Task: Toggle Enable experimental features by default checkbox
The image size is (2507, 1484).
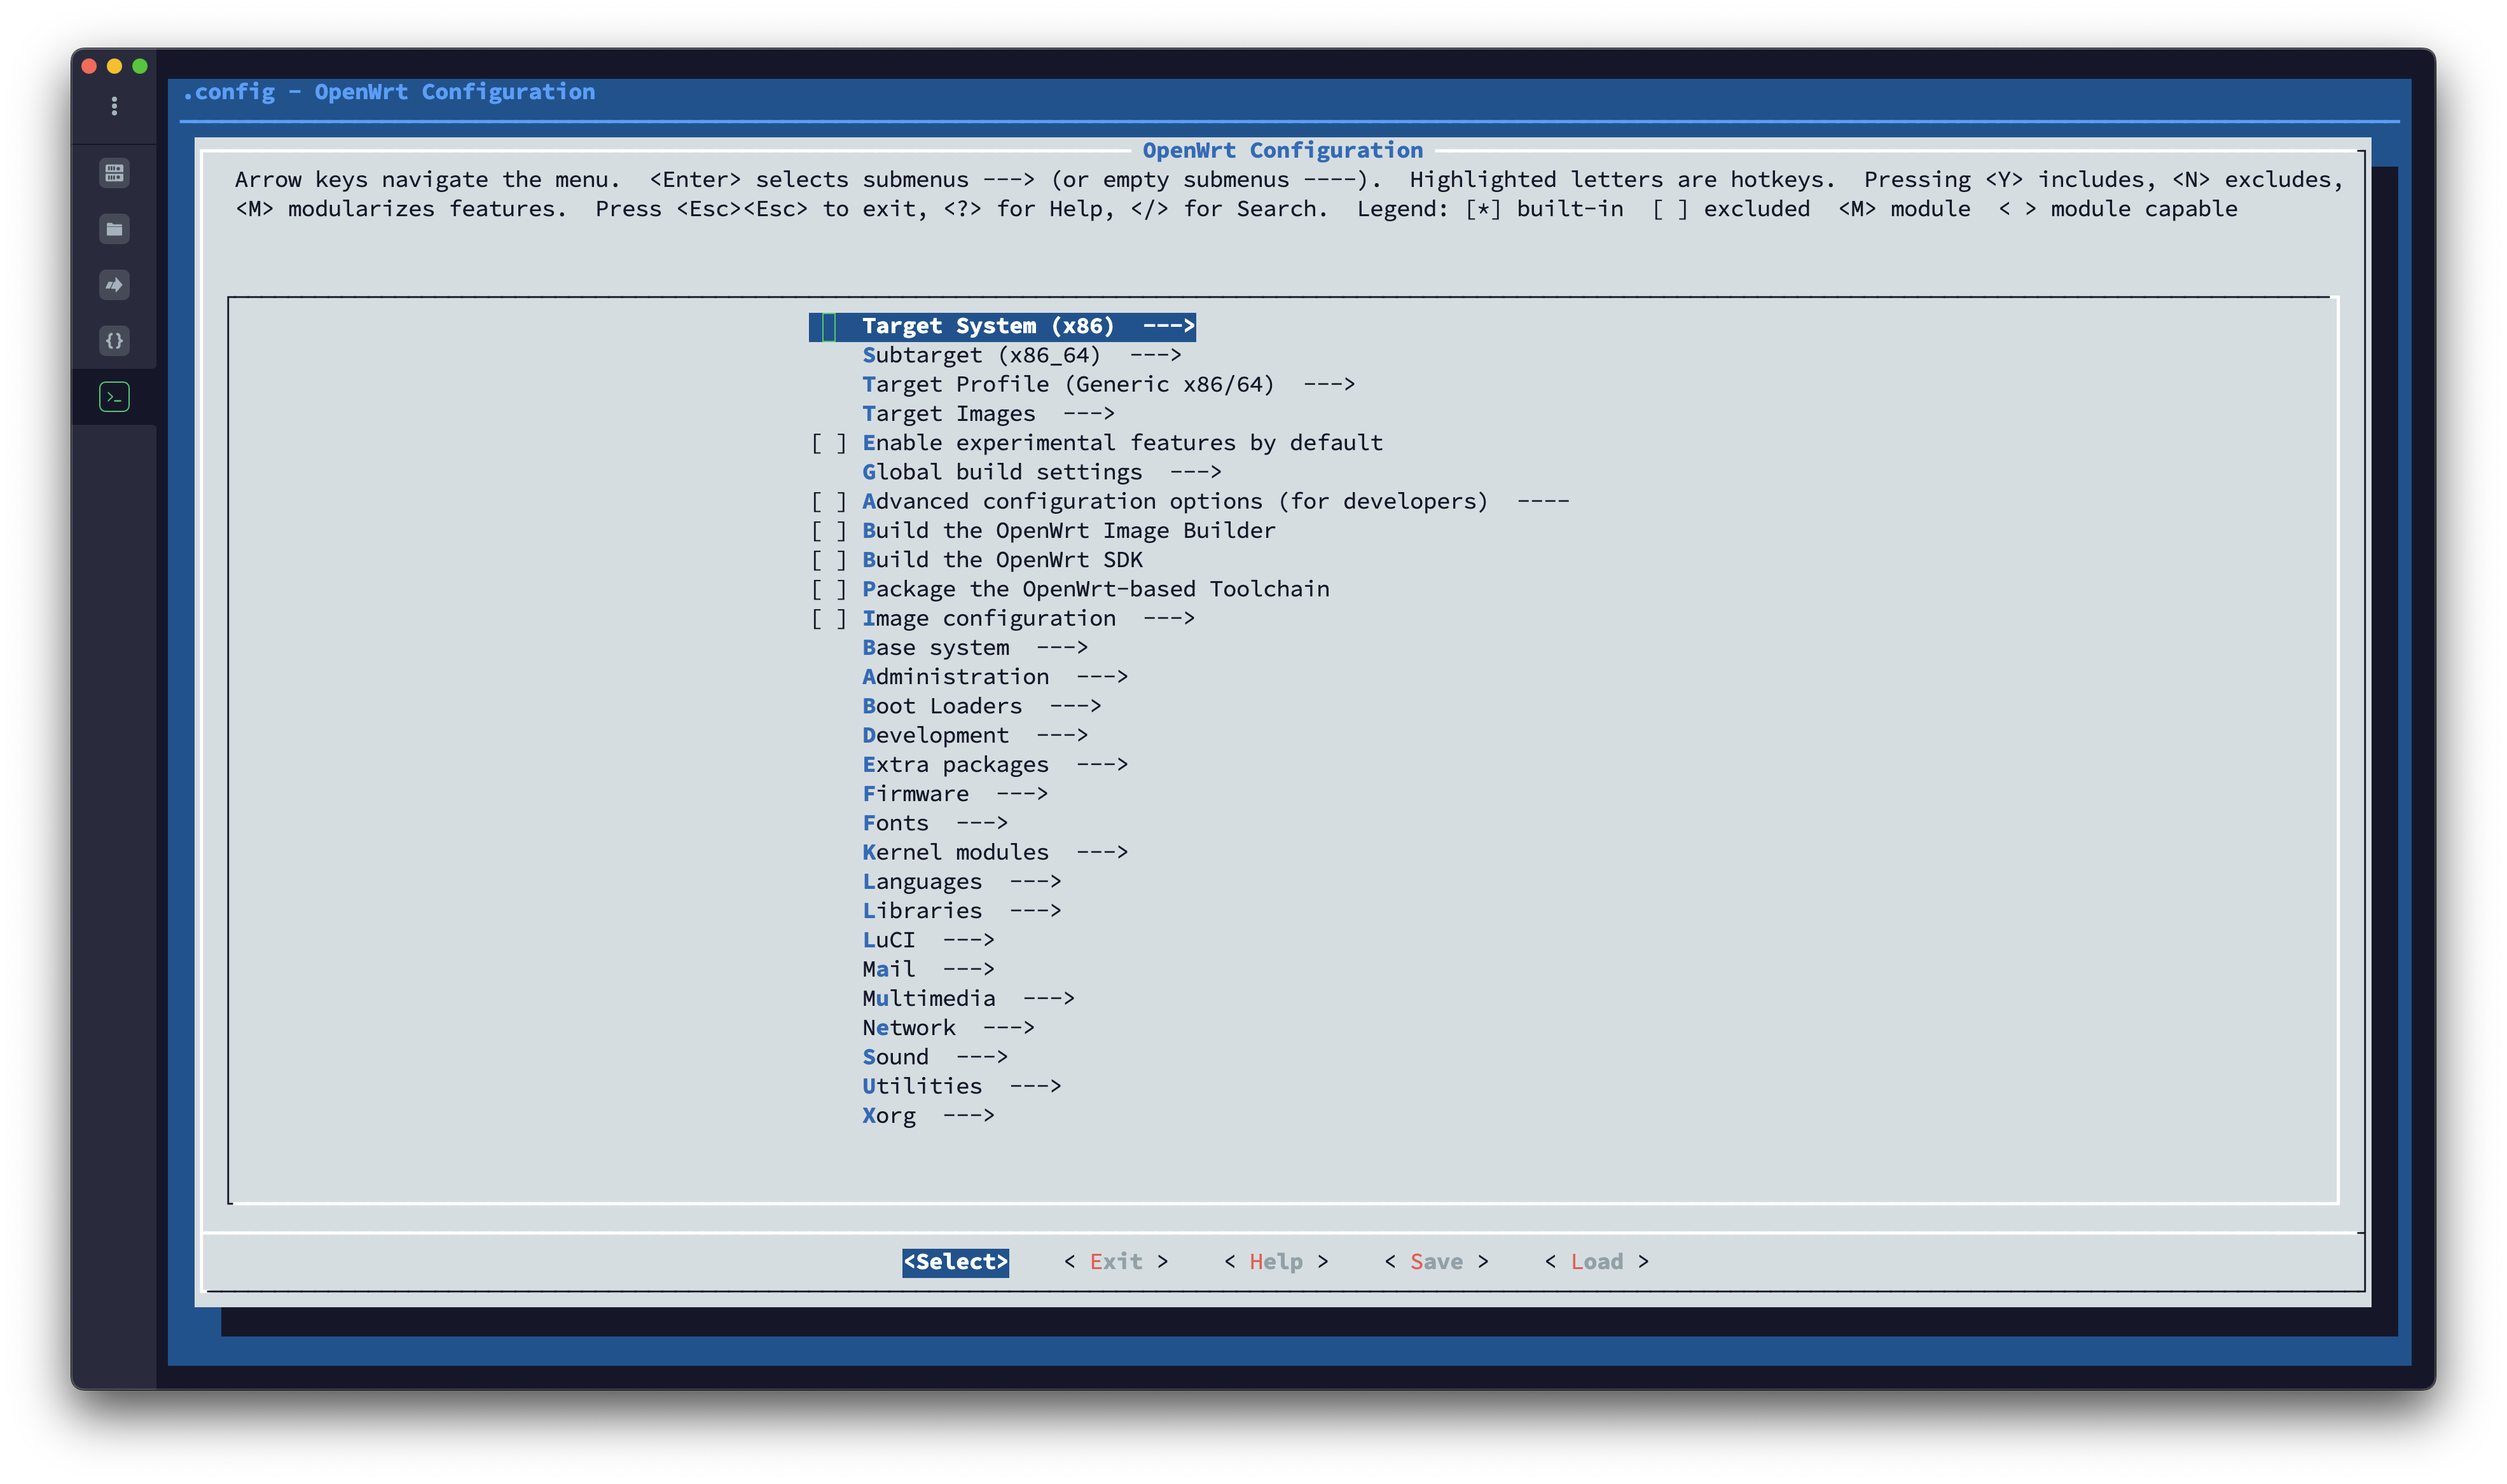Action: 828,443
